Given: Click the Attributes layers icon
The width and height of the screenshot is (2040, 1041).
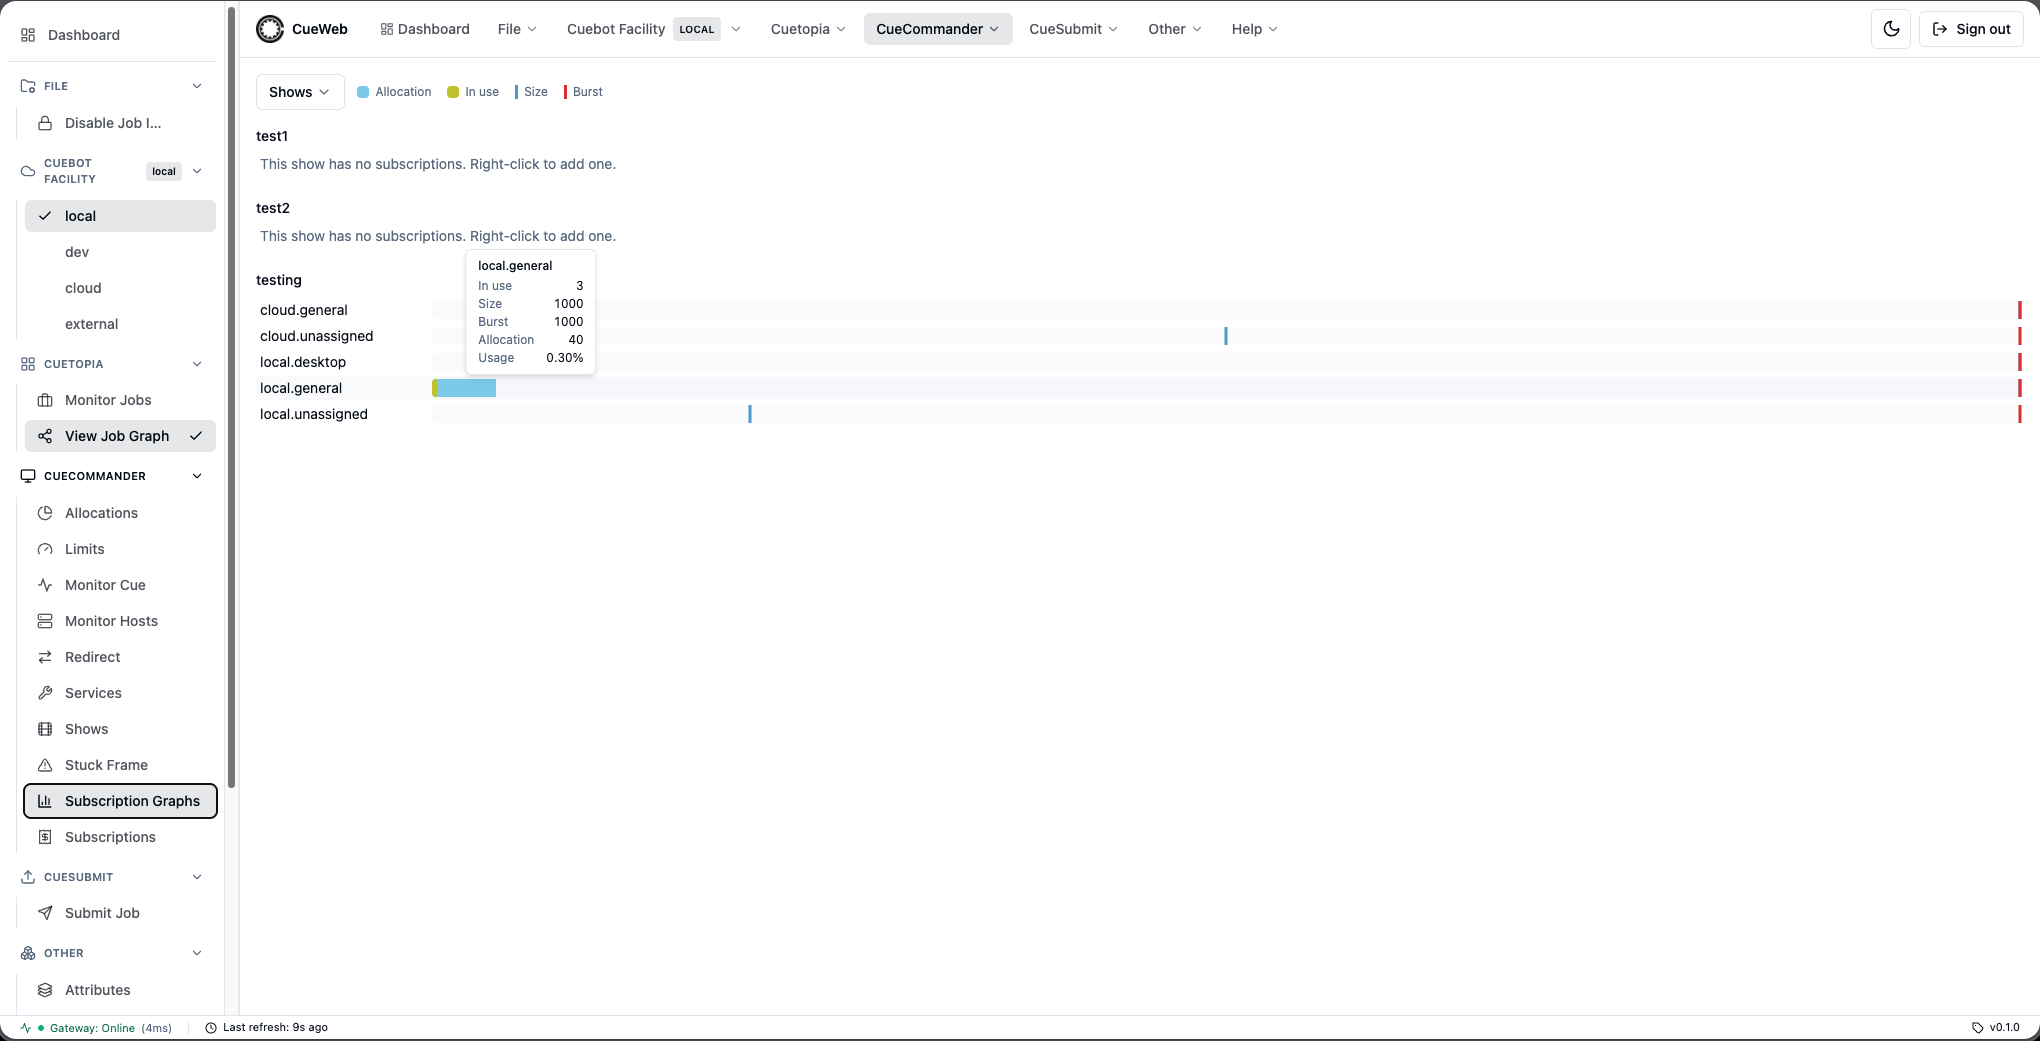Looking at the screenshot, I should 45,990.
